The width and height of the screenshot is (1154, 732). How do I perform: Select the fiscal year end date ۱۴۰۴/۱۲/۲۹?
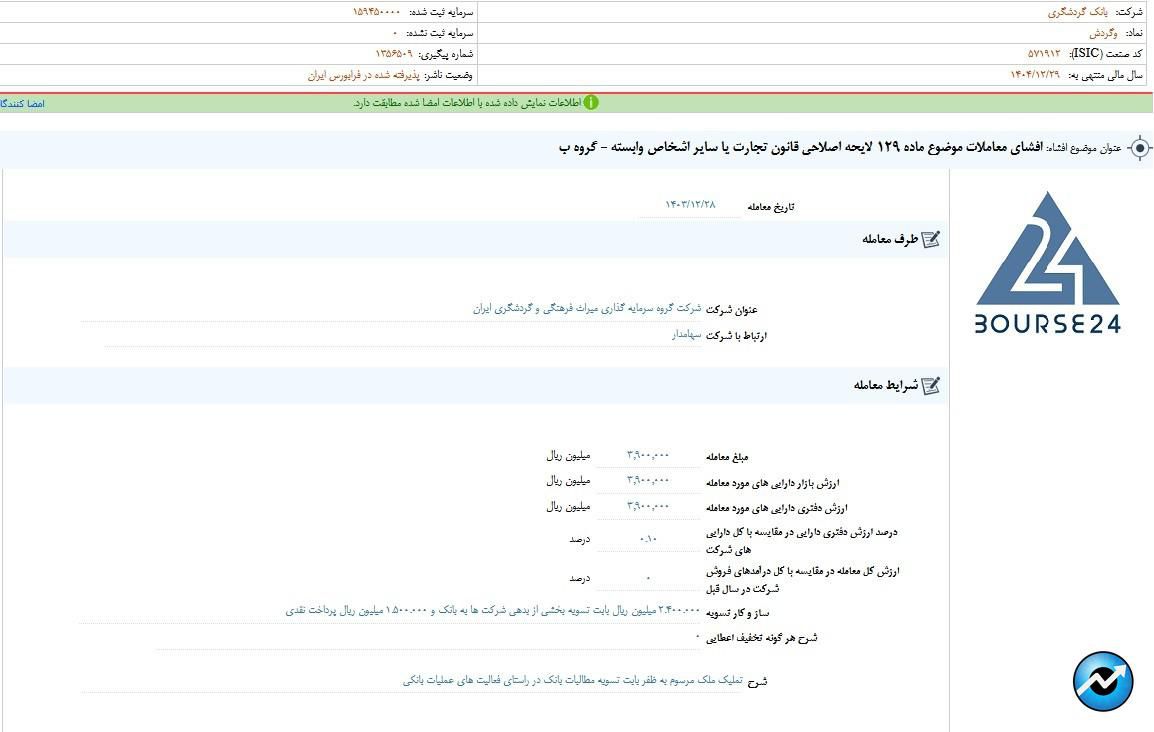pyautogui.click(x=1035, y=75)
